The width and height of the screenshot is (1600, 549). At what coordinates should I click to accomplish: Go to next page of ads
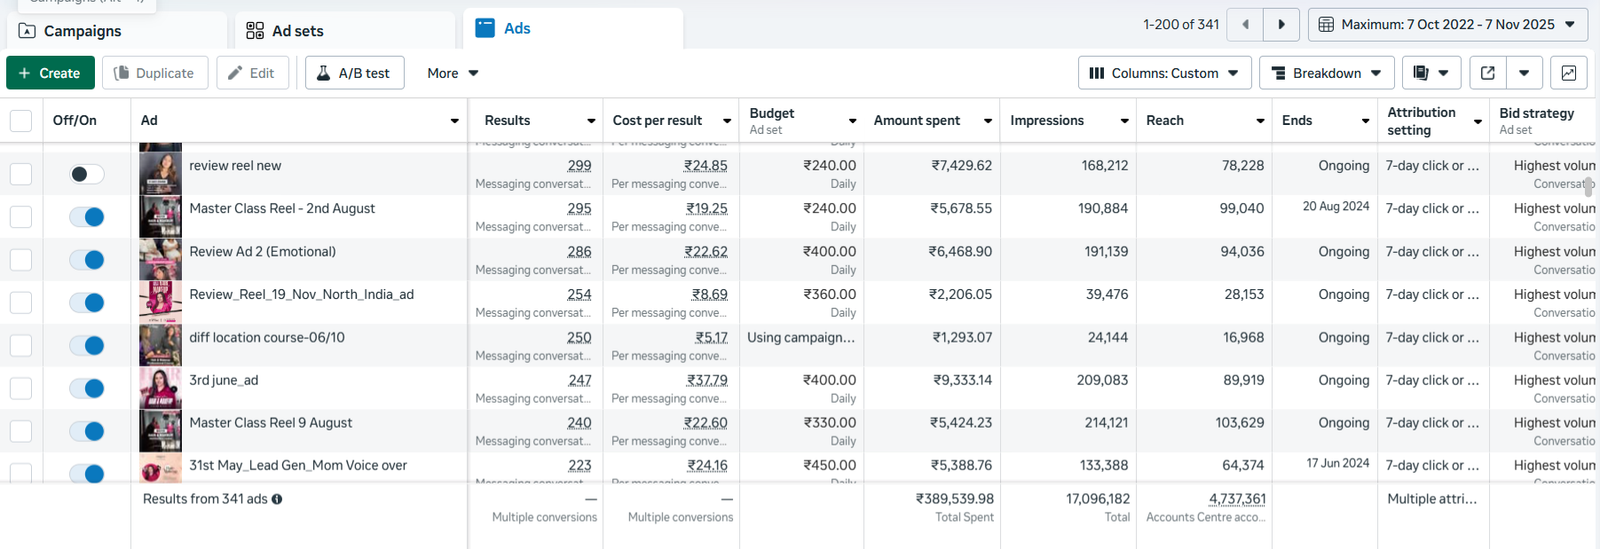coord(1281,25)
